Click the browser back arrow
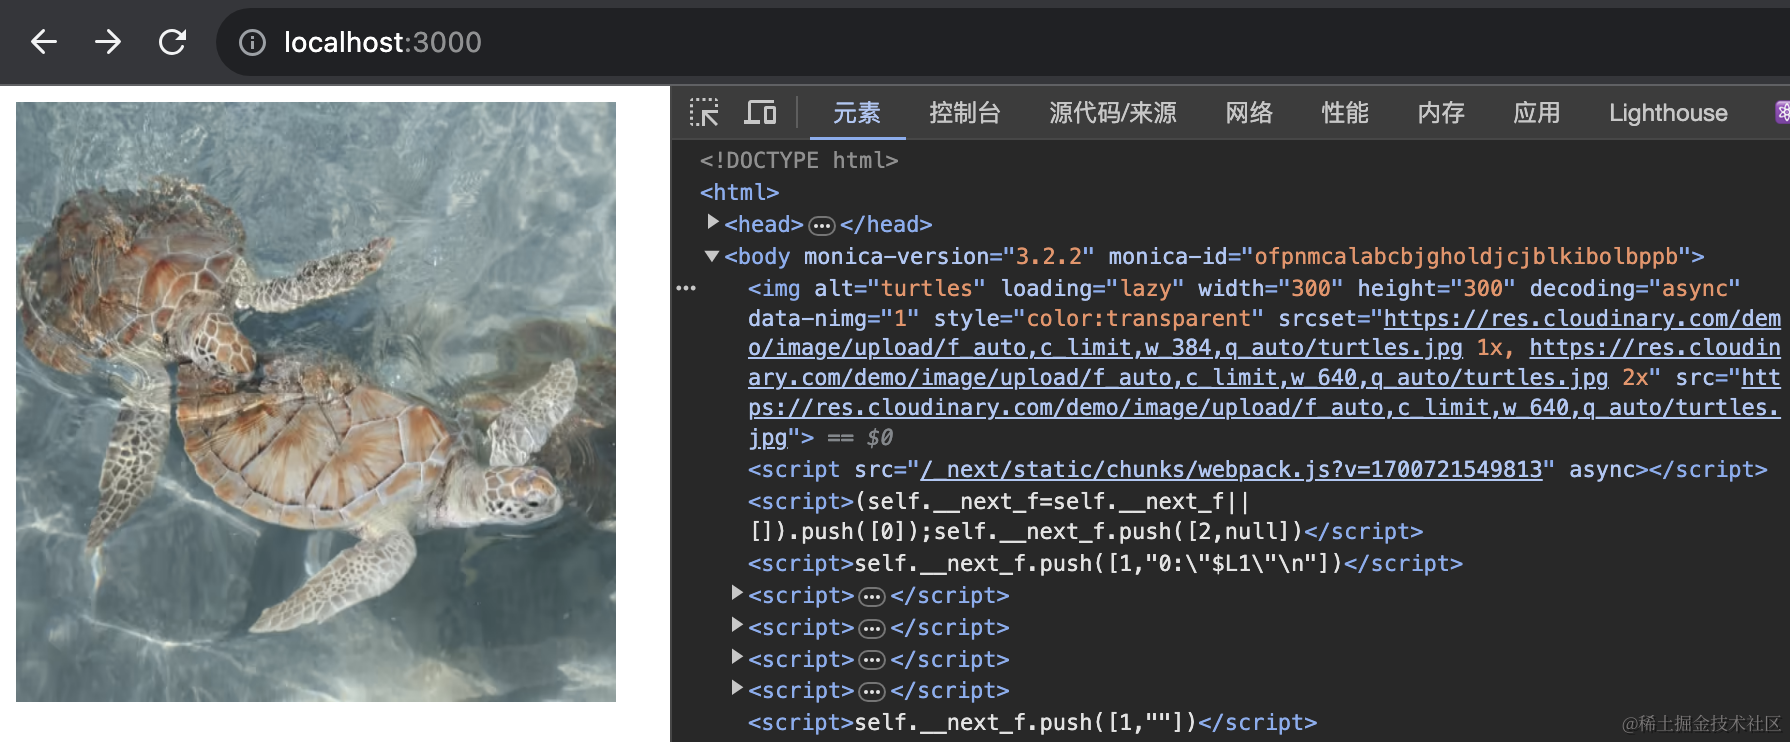This screenshot has width=1790, height=742. (44, 42)
